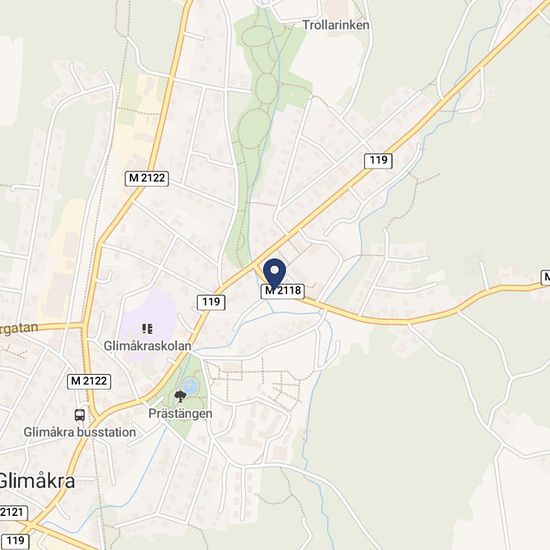Open the Glimåkra busstation text label
Viewport: 550px width, 550px height.
(80, 432)
